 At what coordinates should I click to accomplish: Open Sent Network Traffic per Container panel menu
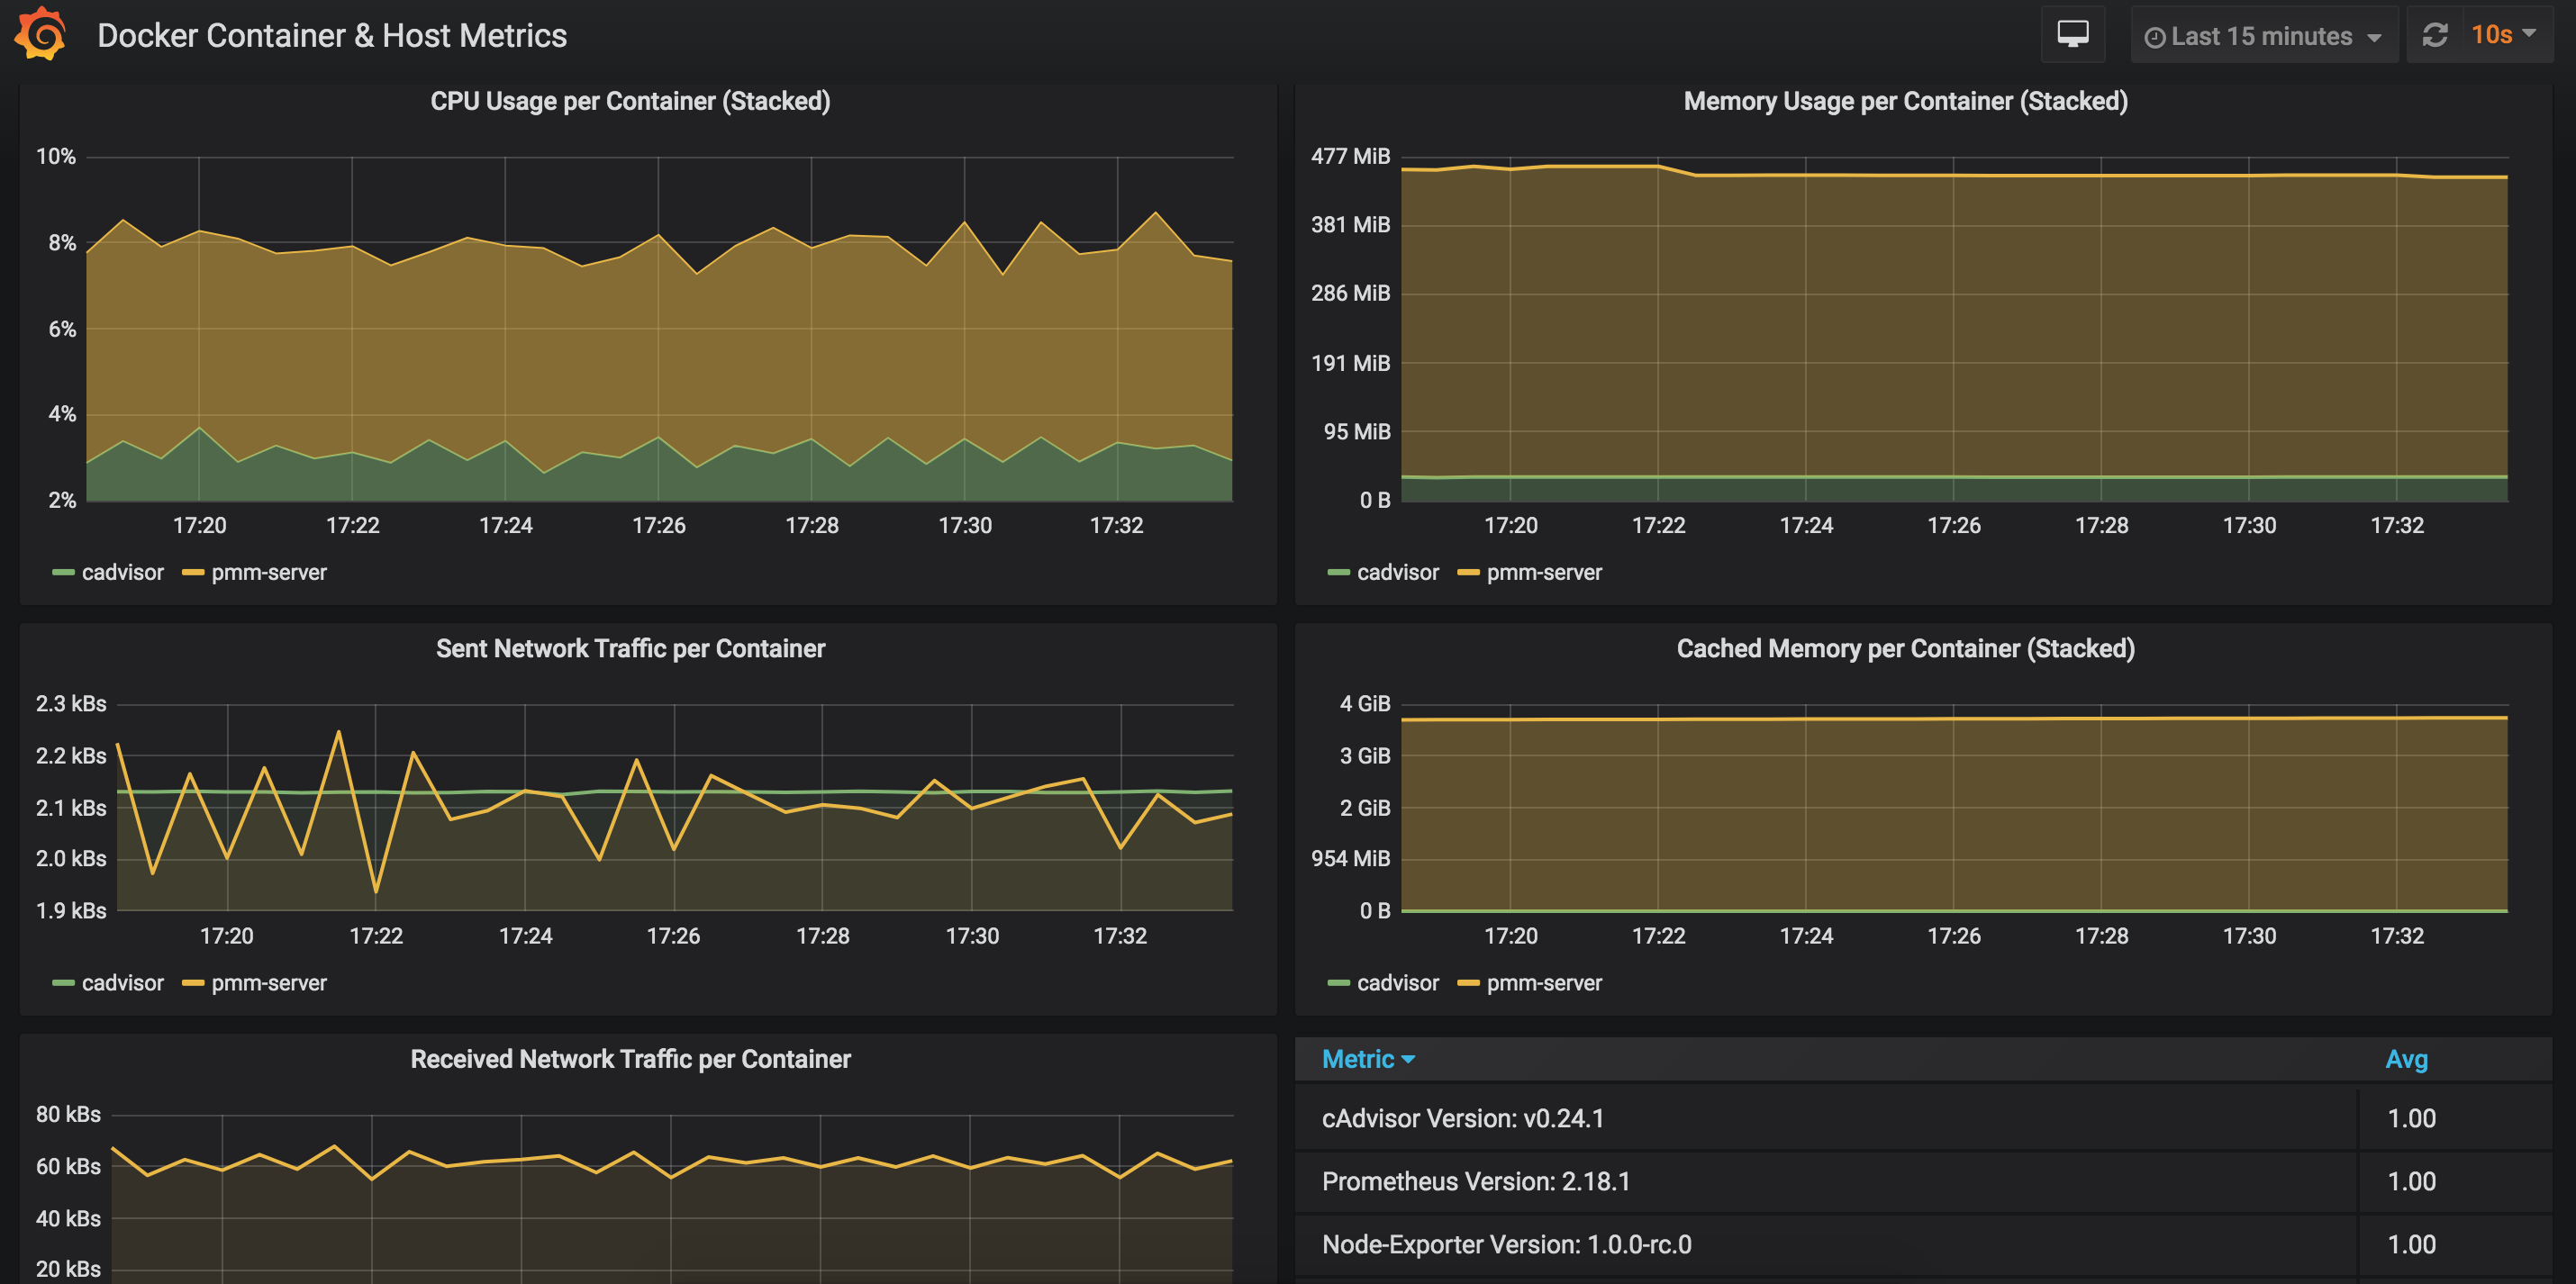pos(630,648)
